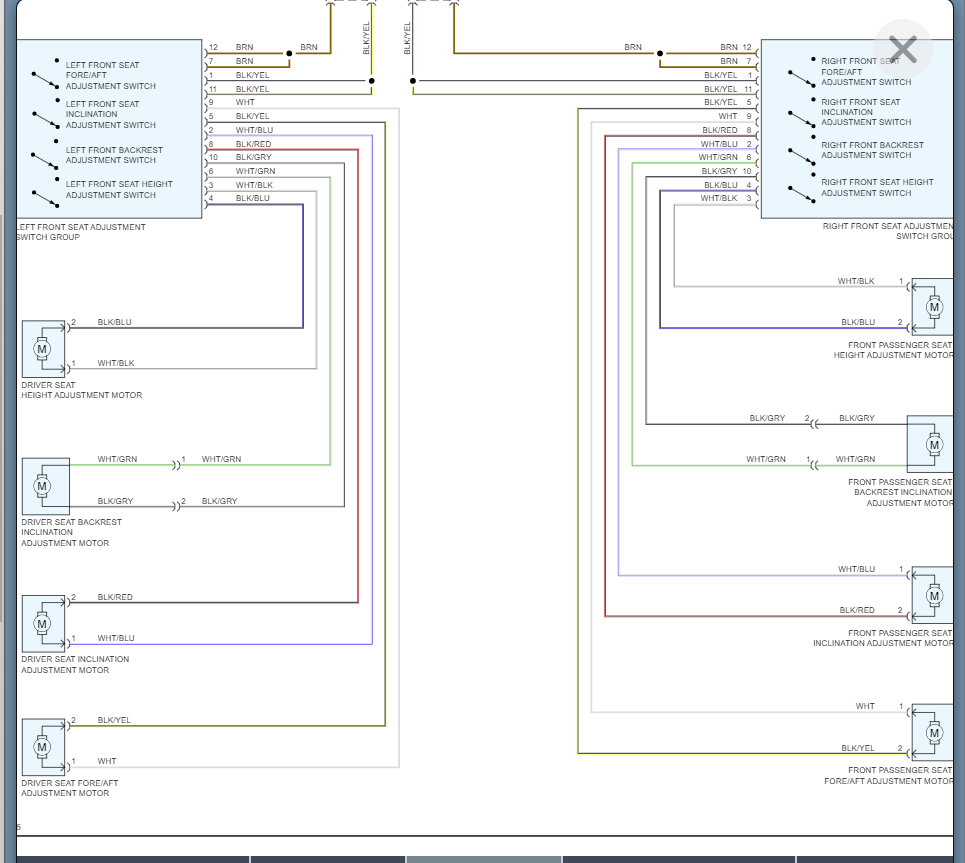
Task: Select the front passenger backrest inclination motor symbol
Action: click(x=933, y=443)
